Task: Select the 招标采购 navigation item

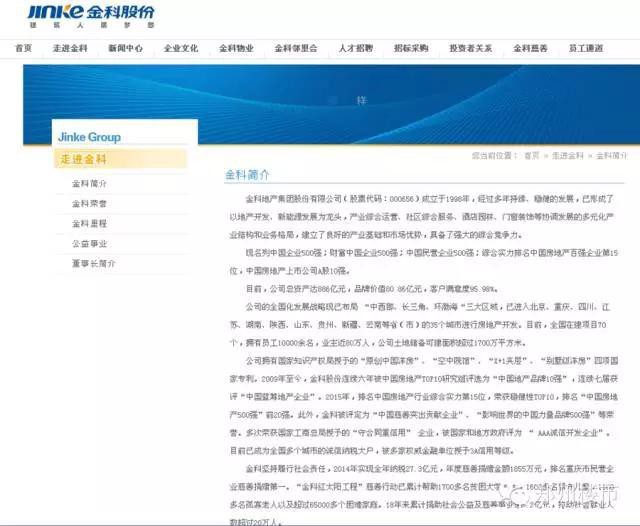Action: tap(411, 48)
